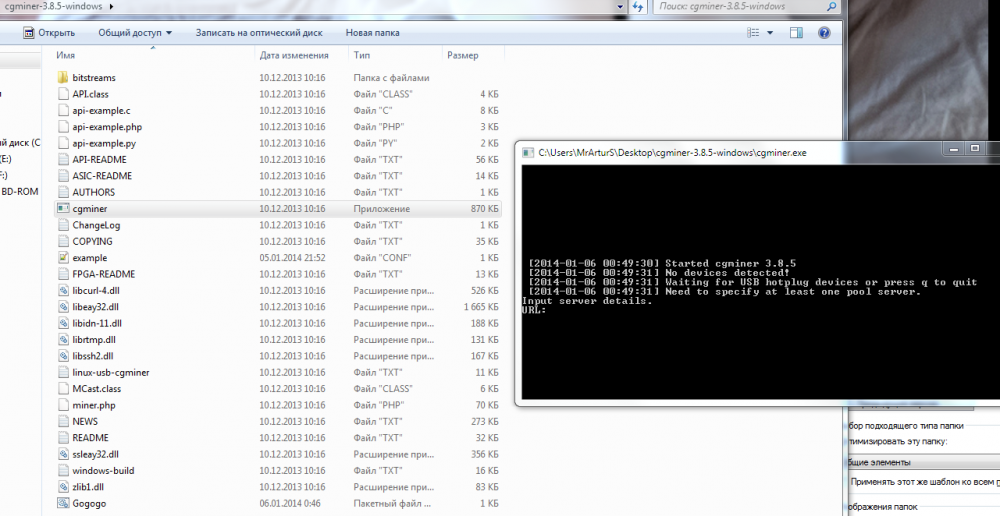Screen dimensions: 1000x516
Task: Click the URL: prompt in console window
Action: click(x=534, y=311)
